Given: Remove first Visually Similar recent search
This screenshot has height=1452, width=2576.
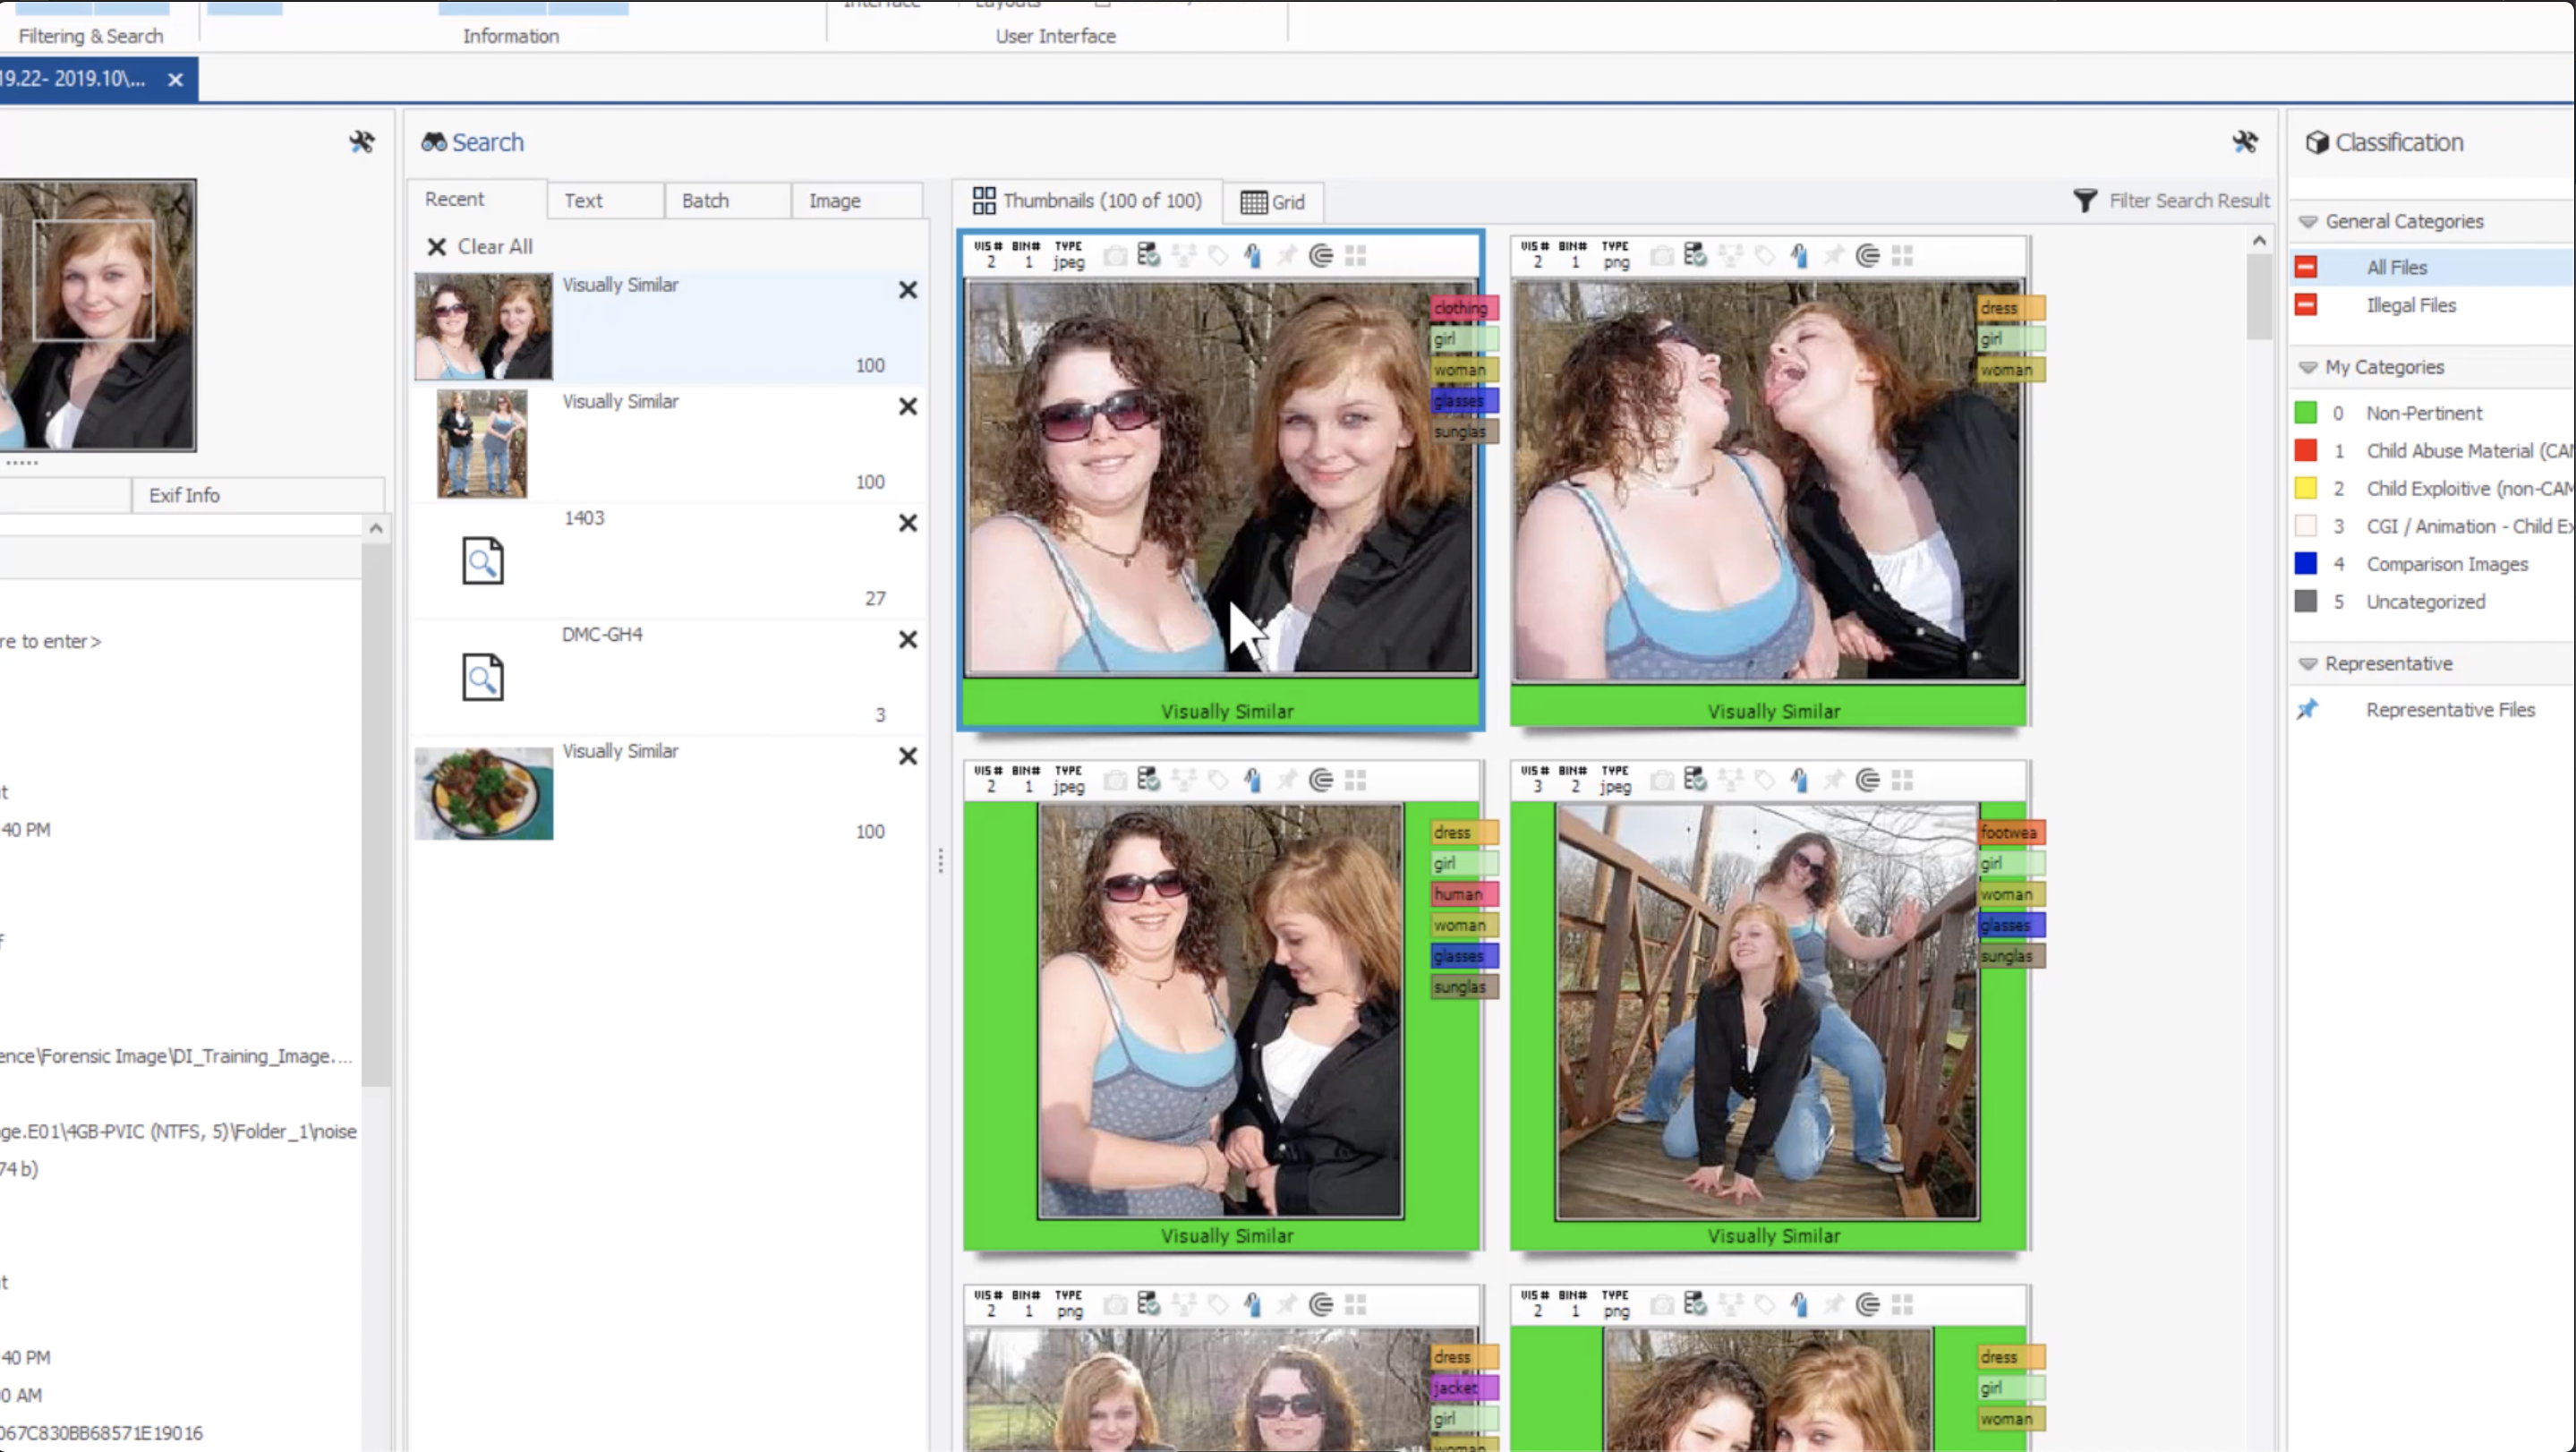Looking at the screenshot, I should (x=907, y=290).
